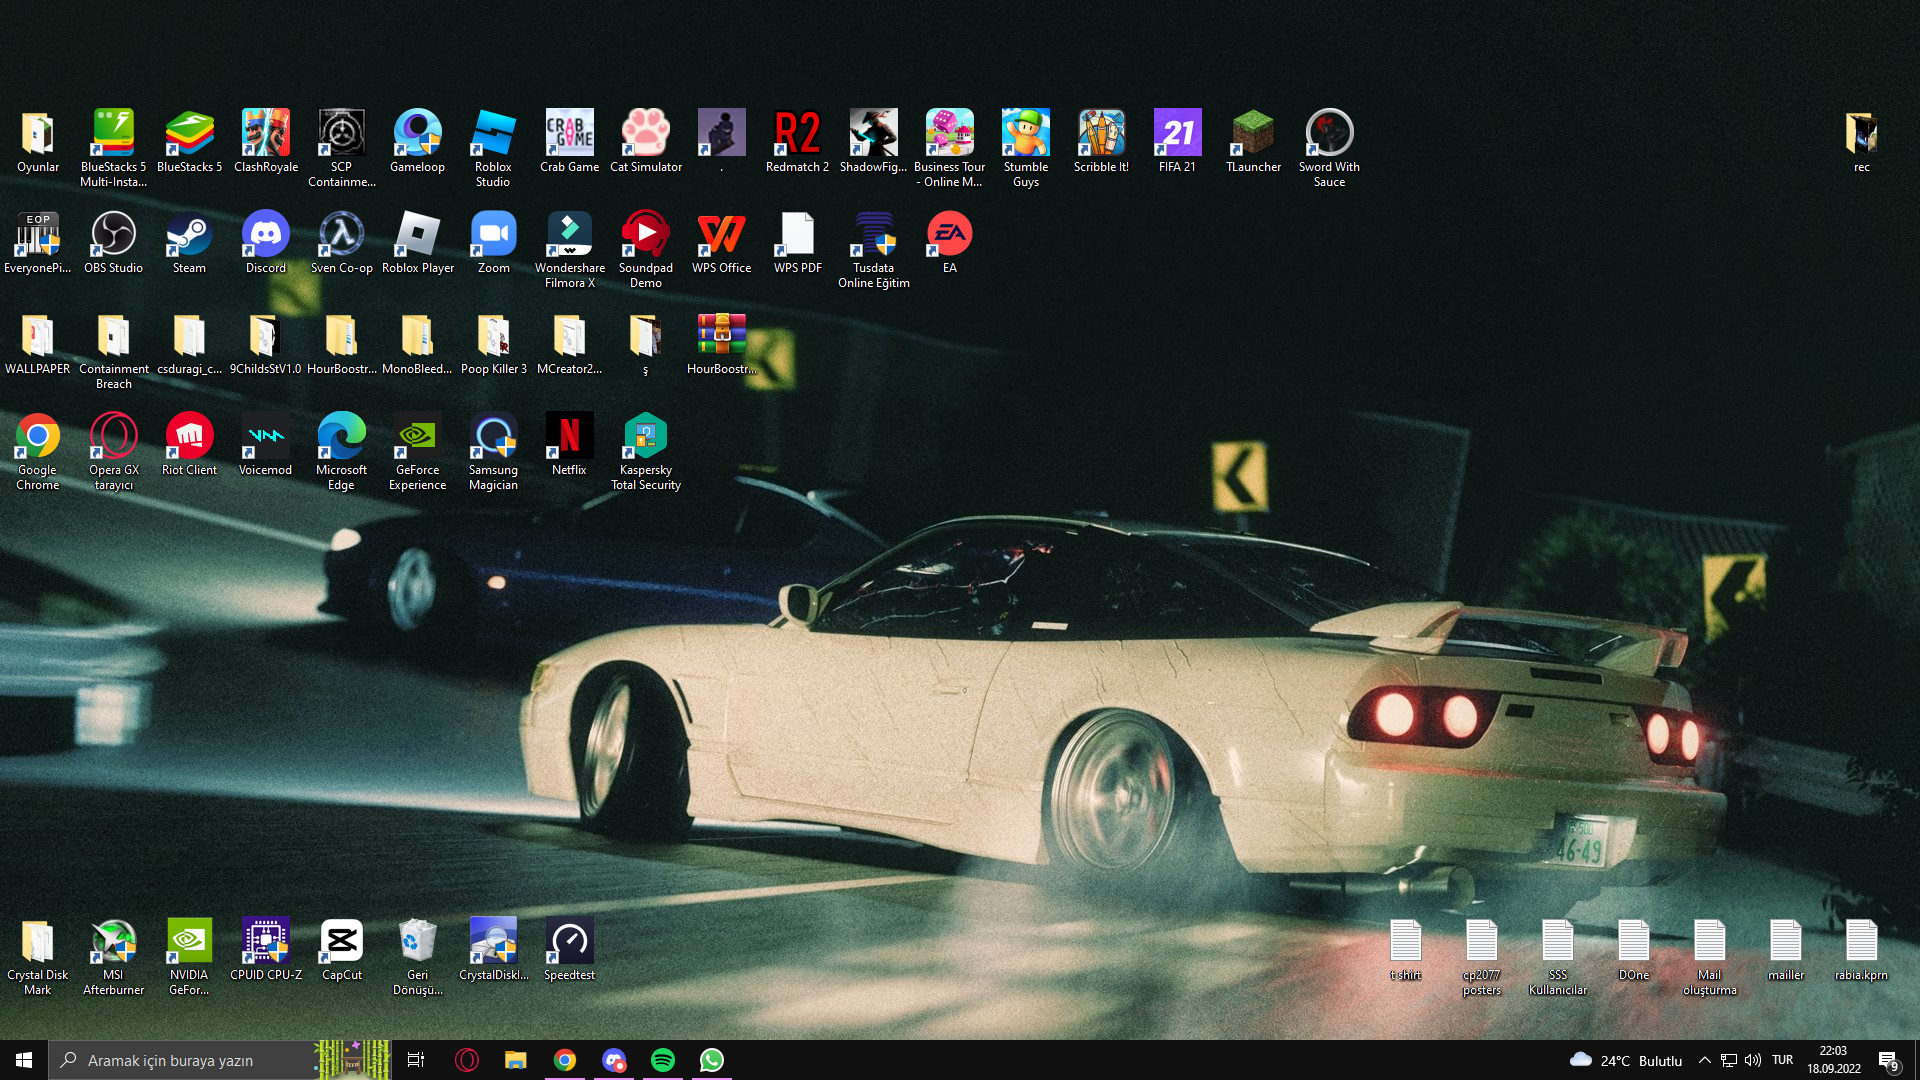
Task: Open Spotify from taskbar
Action: click(x=662, y=1060)
